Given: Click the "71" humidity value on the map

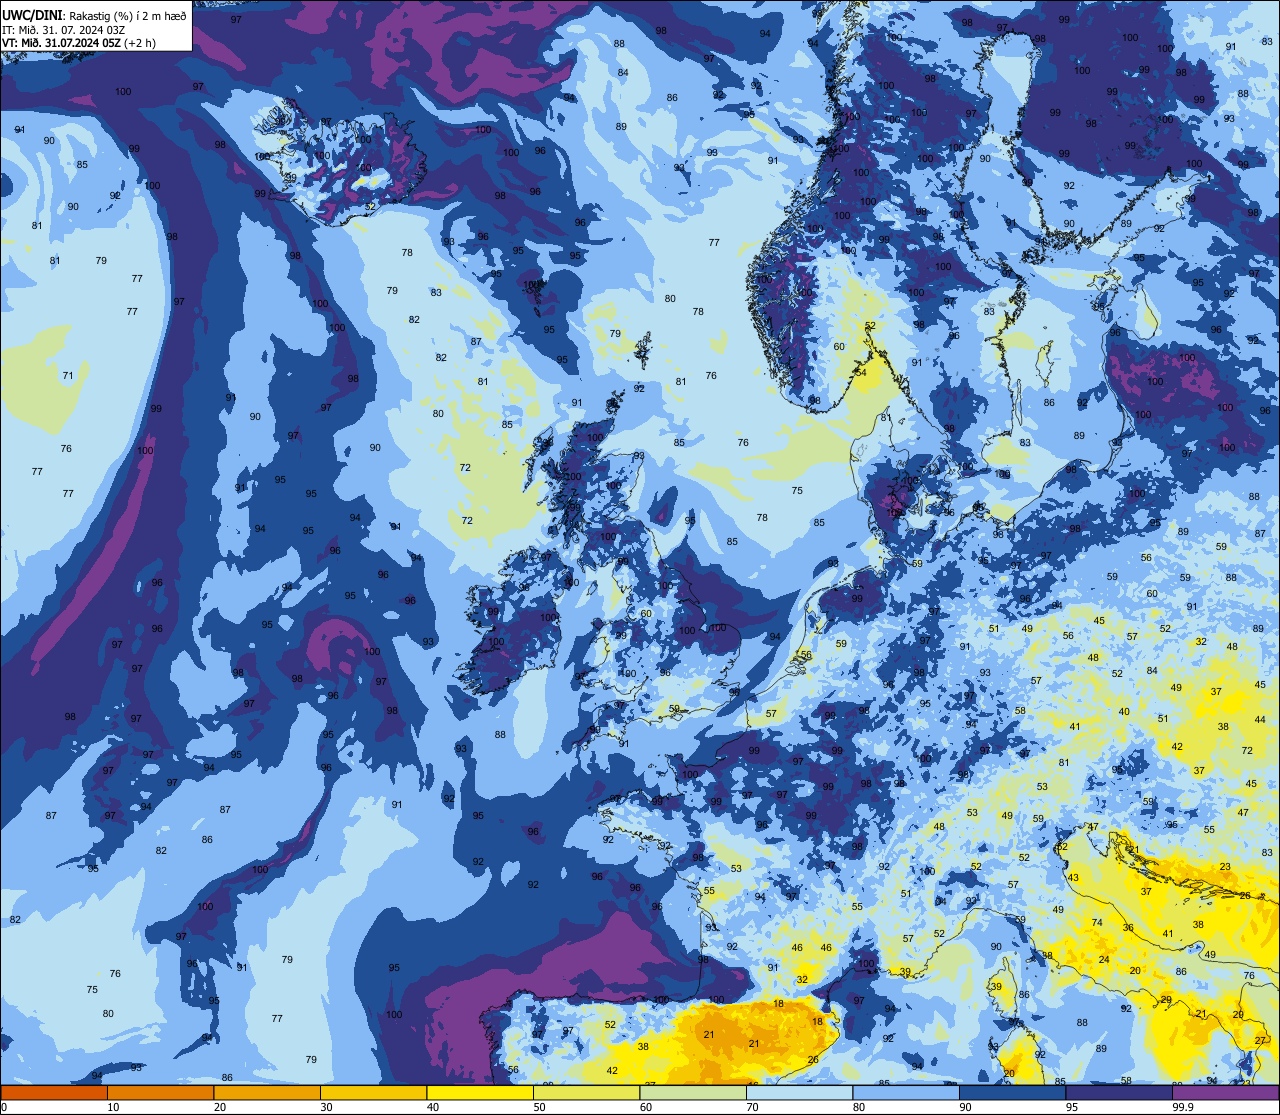Looking at the screenshot, I should pyautogui.click(x=68, y=376).
